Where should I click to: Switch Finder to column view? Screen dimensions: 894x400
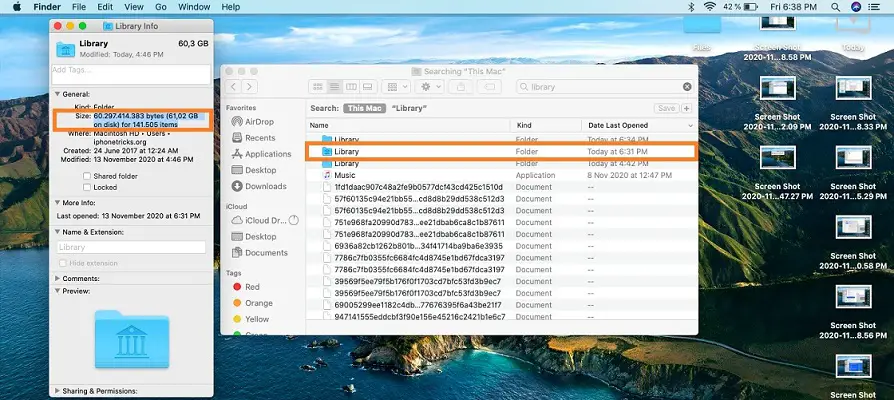pos(353,87)
